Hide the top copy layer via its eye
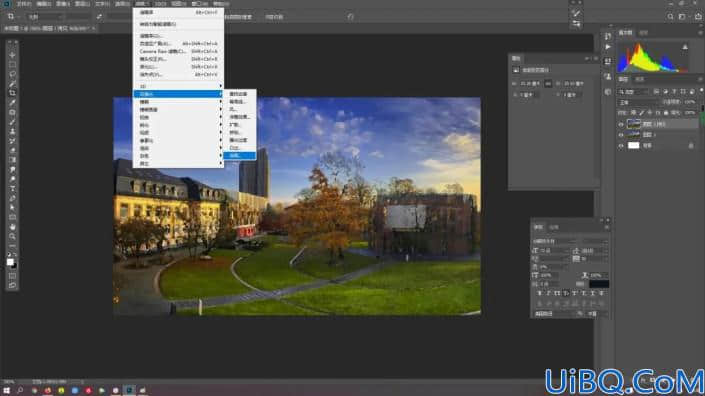The height and width of the screenshot is (396, 705). pyautogui.click(x=621, y=124)
